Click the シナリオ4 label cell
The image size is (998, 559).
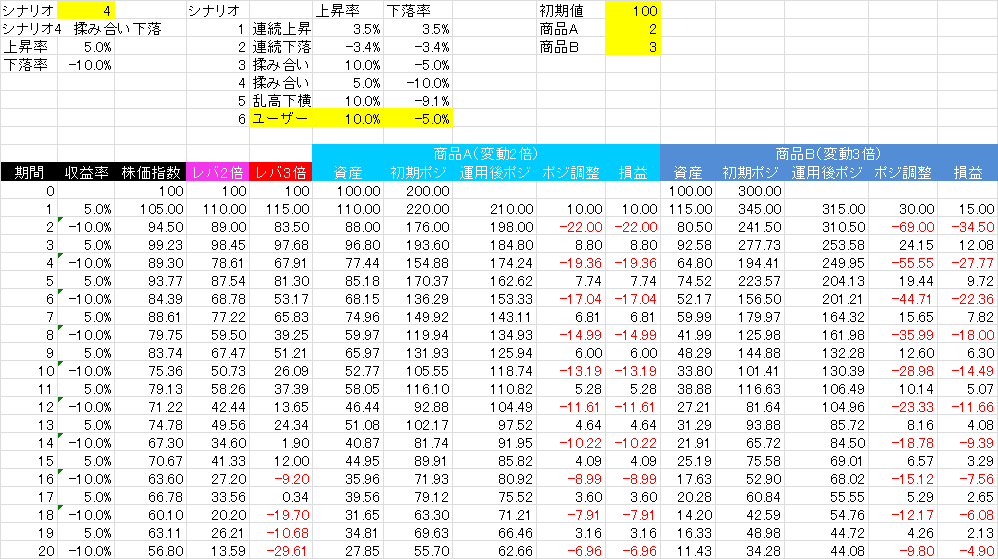[x=32, y=29]
